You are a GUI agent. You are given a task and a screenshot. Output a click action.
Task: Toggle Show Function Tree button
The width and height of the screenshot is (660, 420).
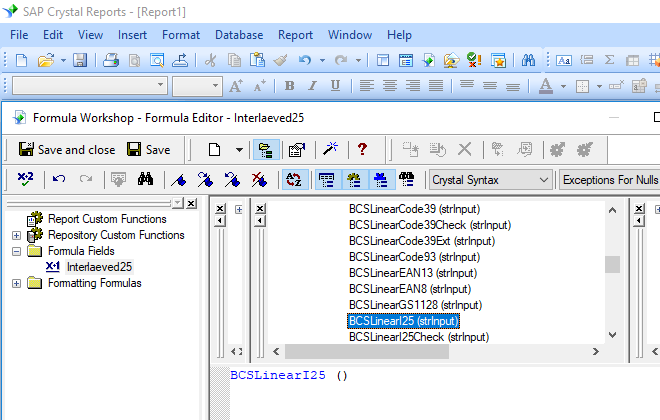354,180
